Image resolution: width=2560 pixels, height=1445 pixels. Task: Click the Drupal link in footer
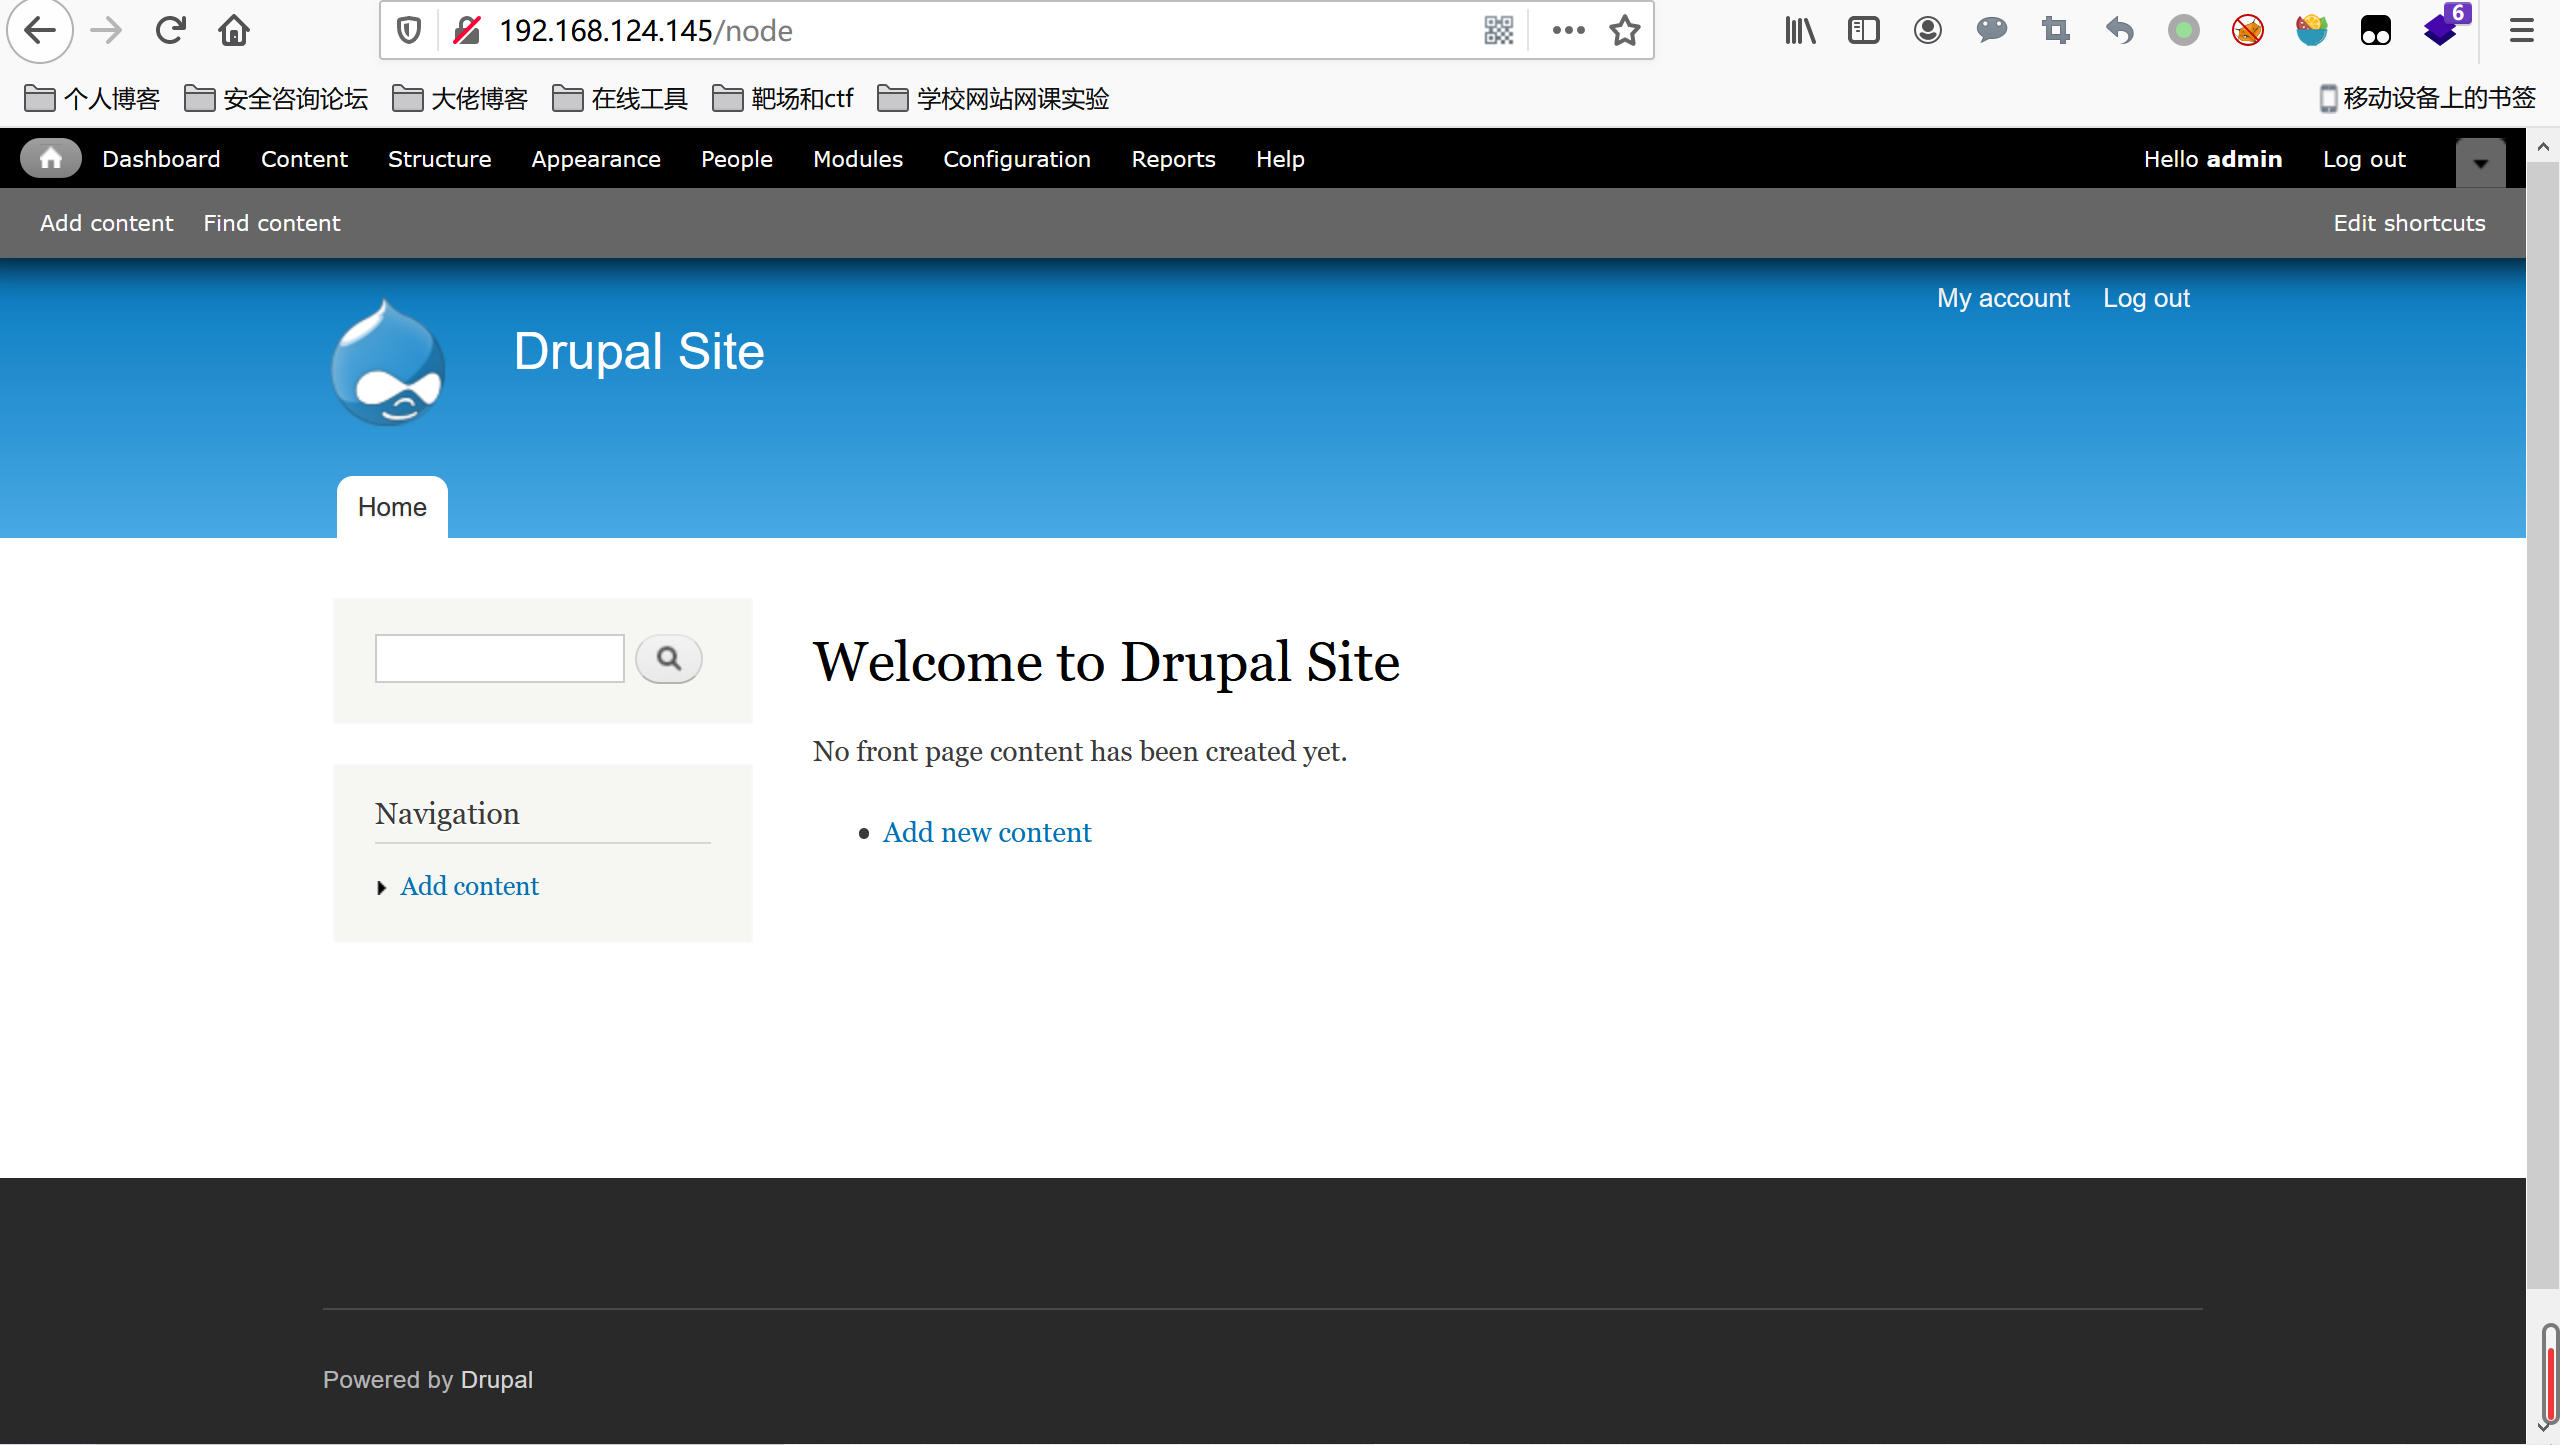click(x=496, y=1380)
